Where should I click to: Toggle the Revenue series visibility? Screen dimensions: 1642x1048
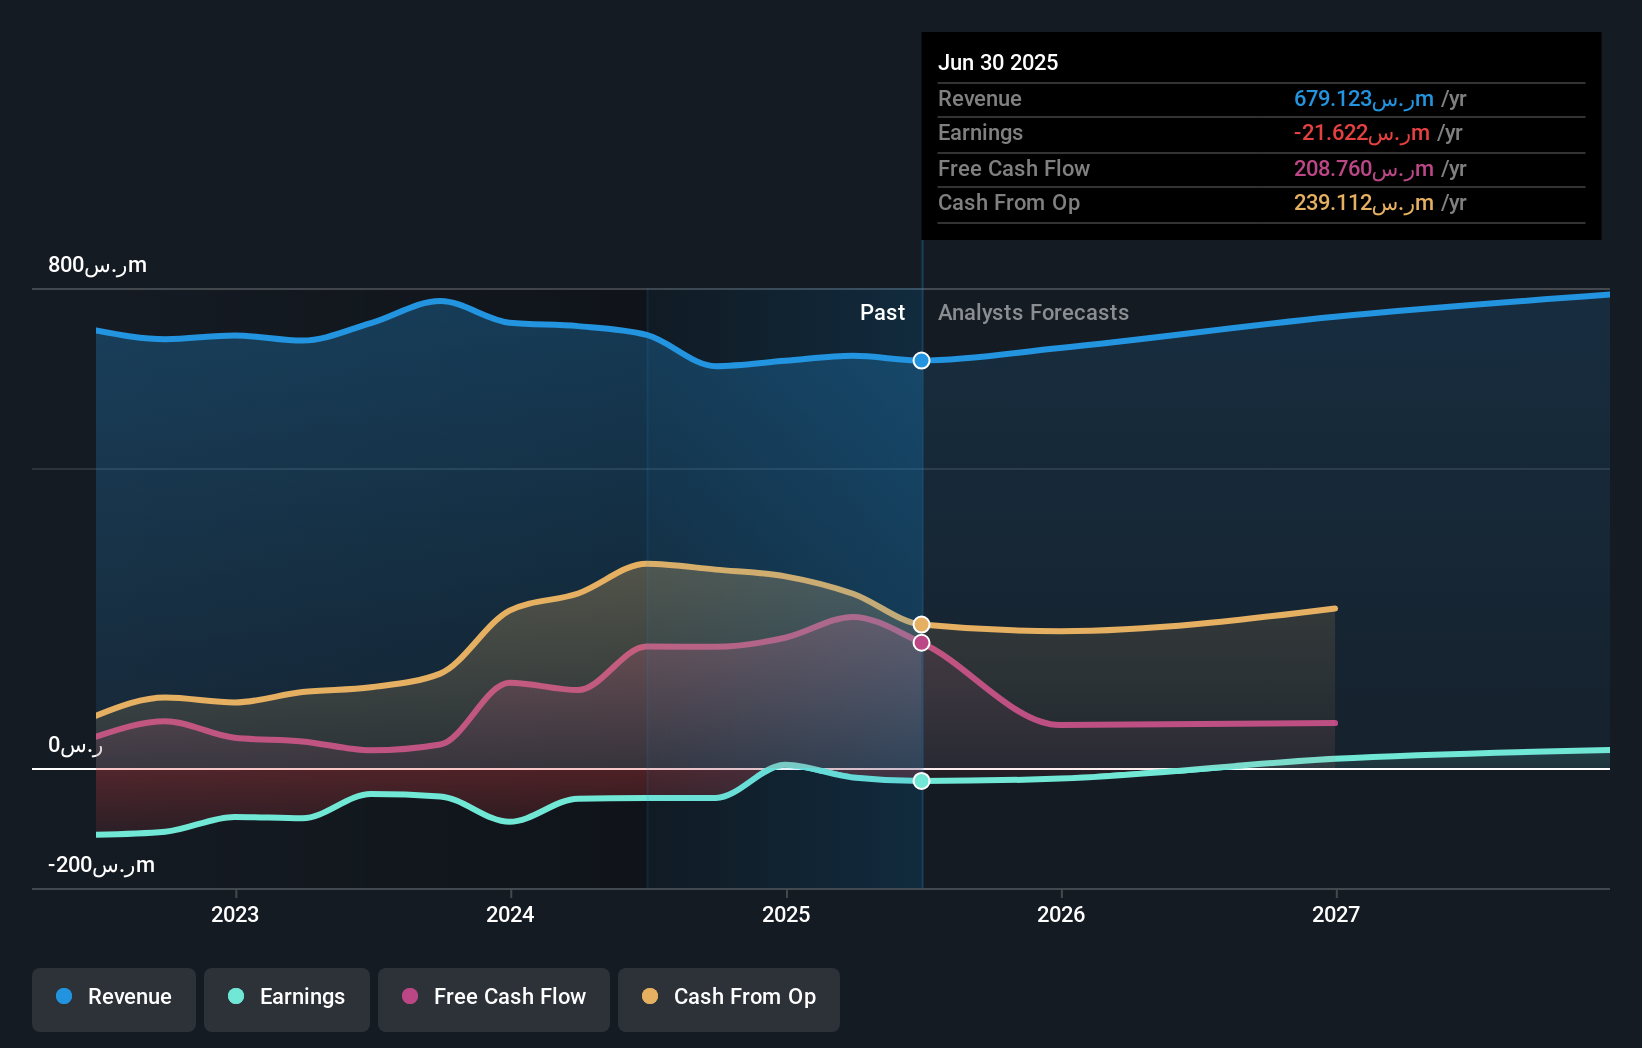tap(113, 997)
